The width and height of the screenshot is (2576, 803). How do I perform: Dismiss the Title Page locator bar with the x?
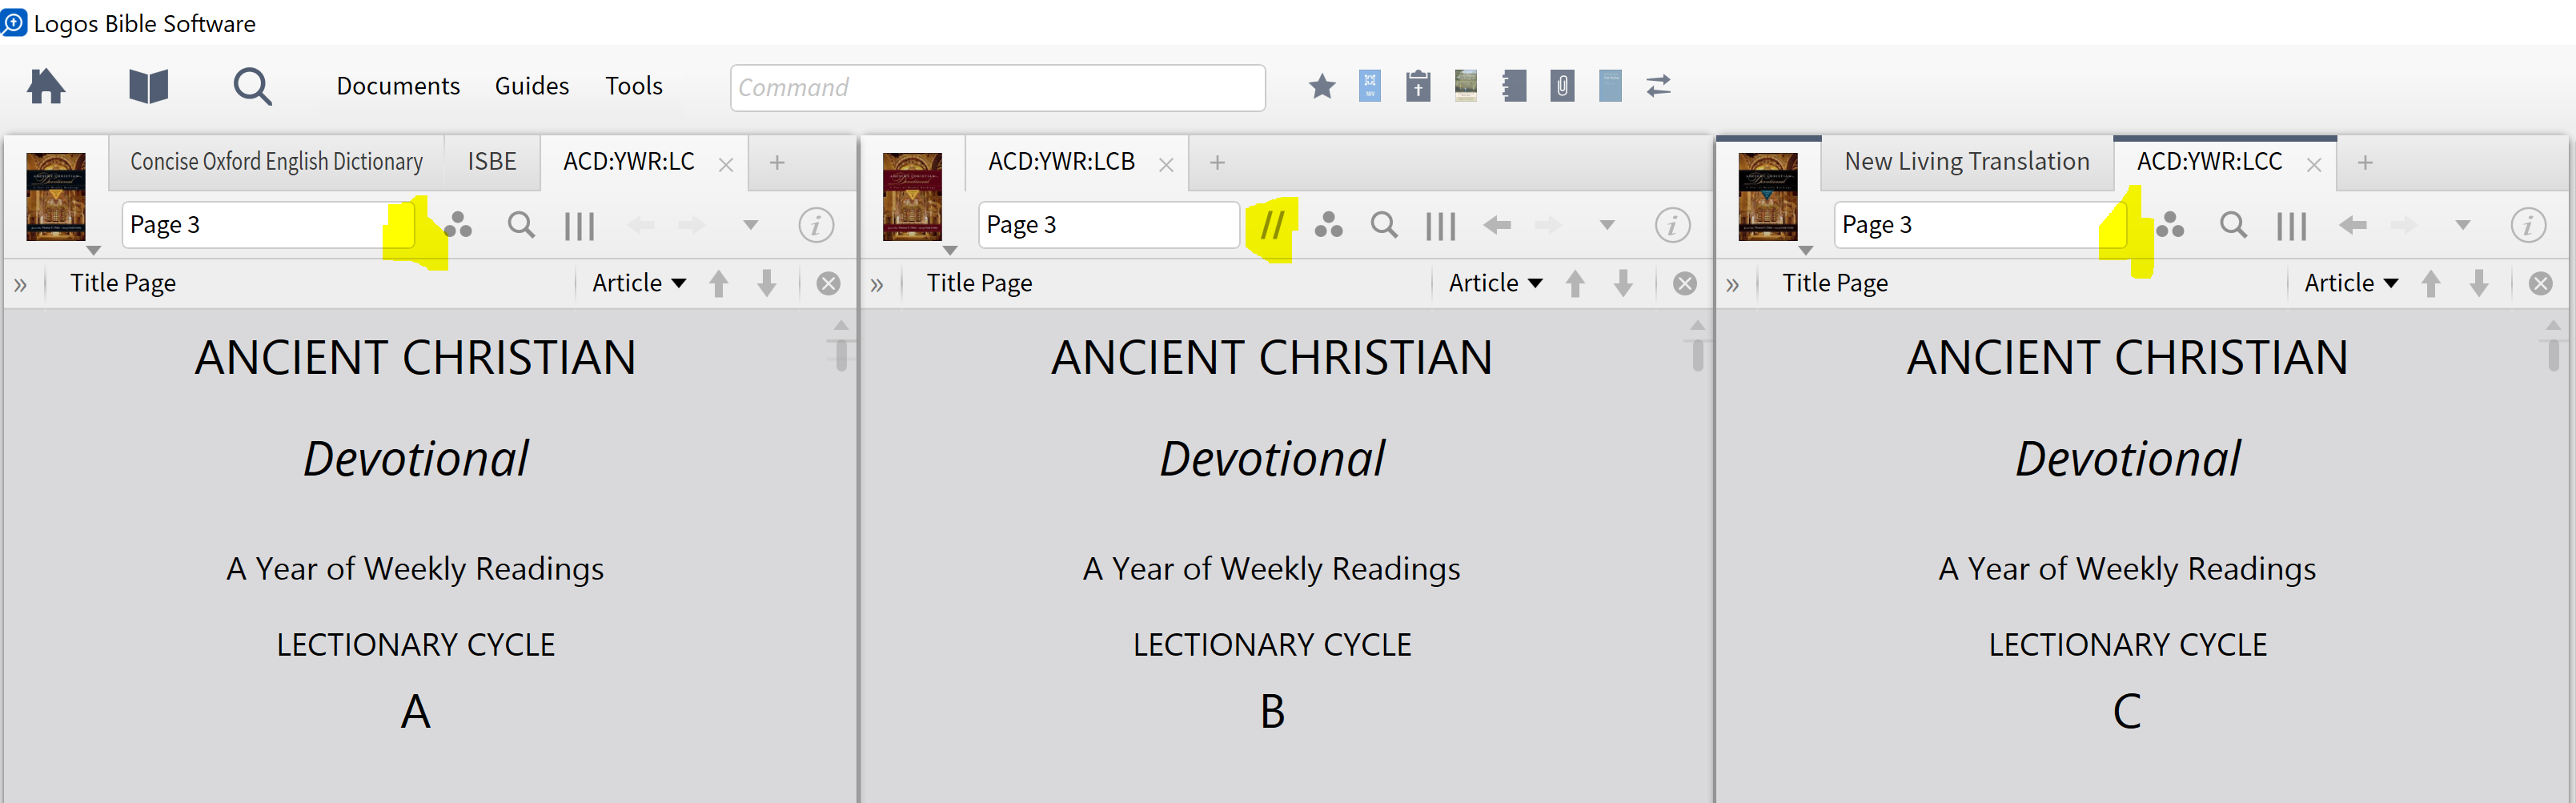(828, 282)
